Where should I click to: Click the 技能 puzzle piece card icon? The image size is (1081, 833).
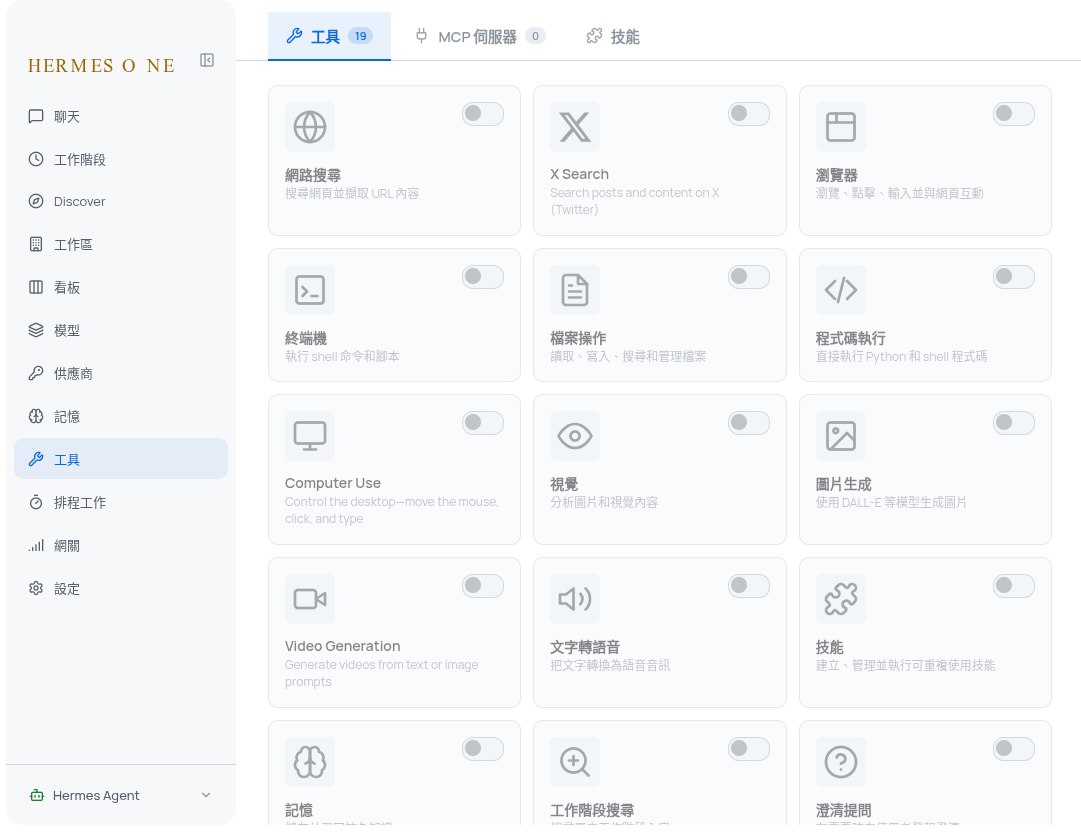(840, 599)
